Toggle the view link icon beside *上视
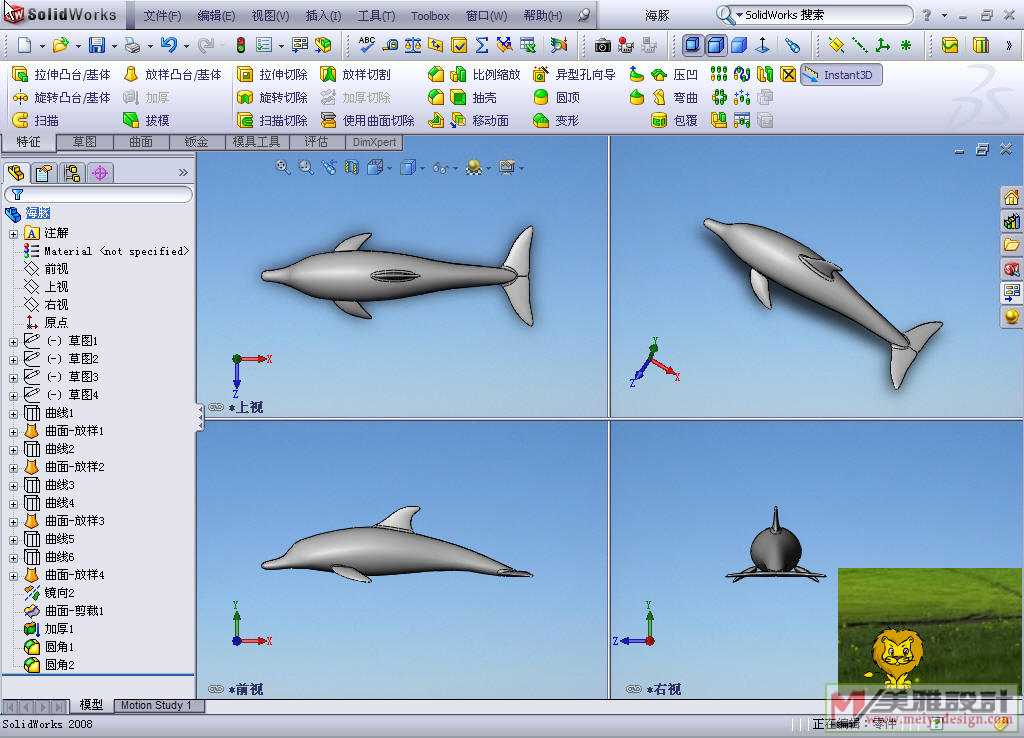The image size is (1024, 738). click(216, 407)
